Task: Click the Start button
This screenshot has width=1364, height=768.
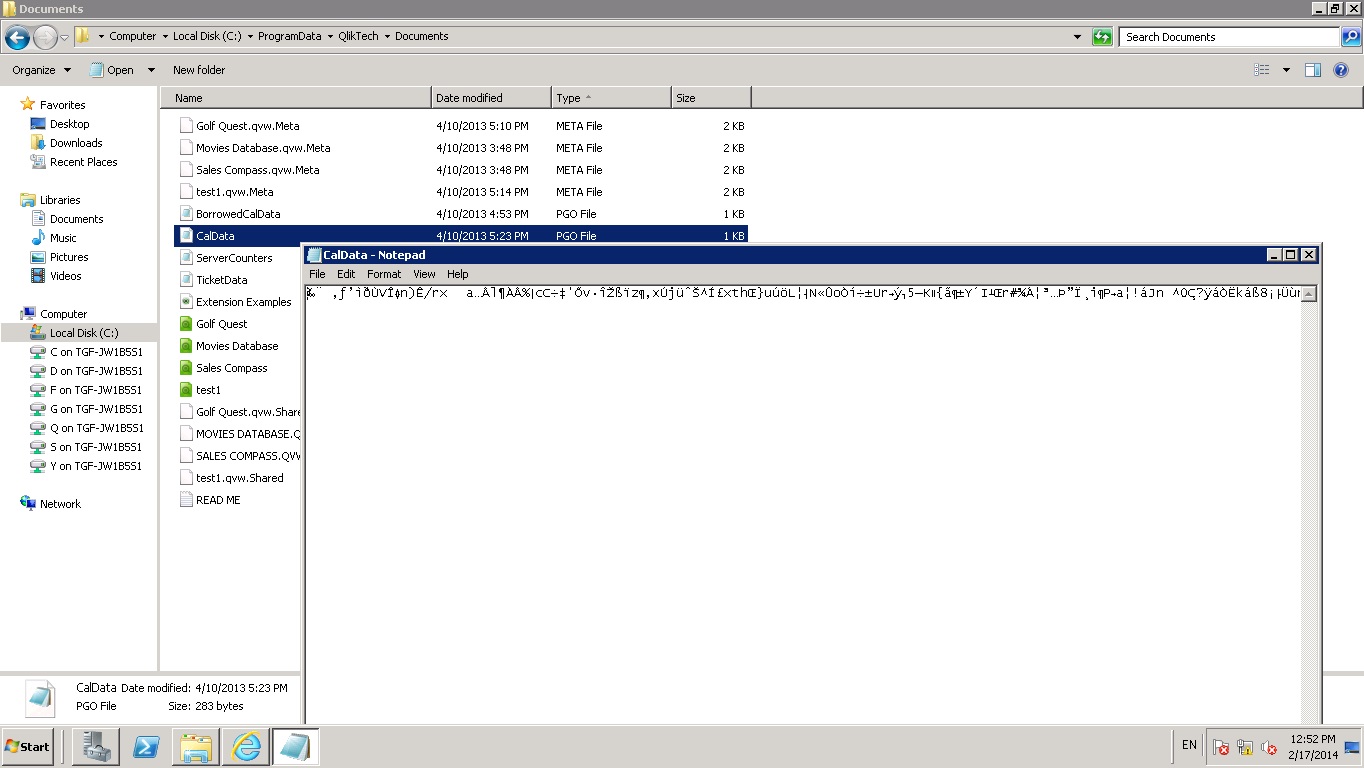Action: 28,747
